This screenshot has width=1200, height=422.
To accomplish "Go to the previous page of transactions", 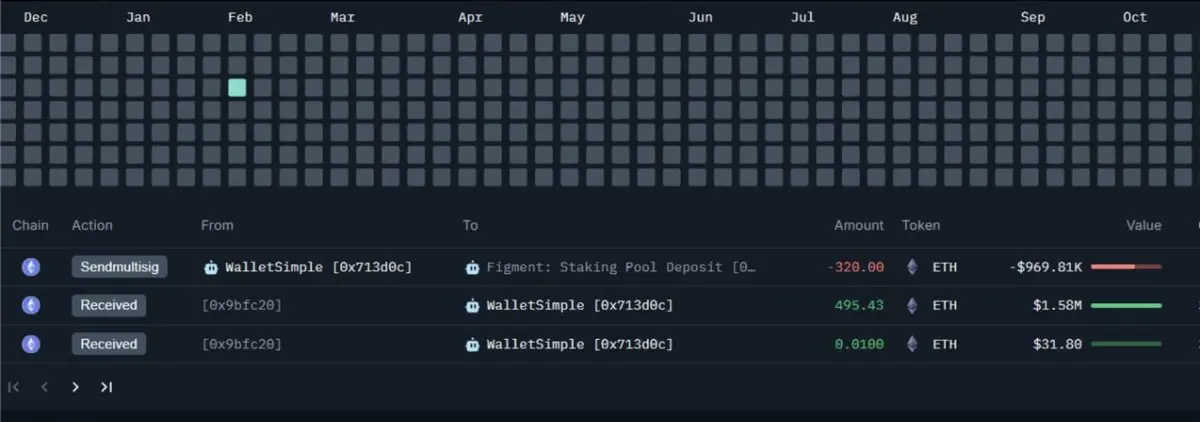I will coord(44,387).
